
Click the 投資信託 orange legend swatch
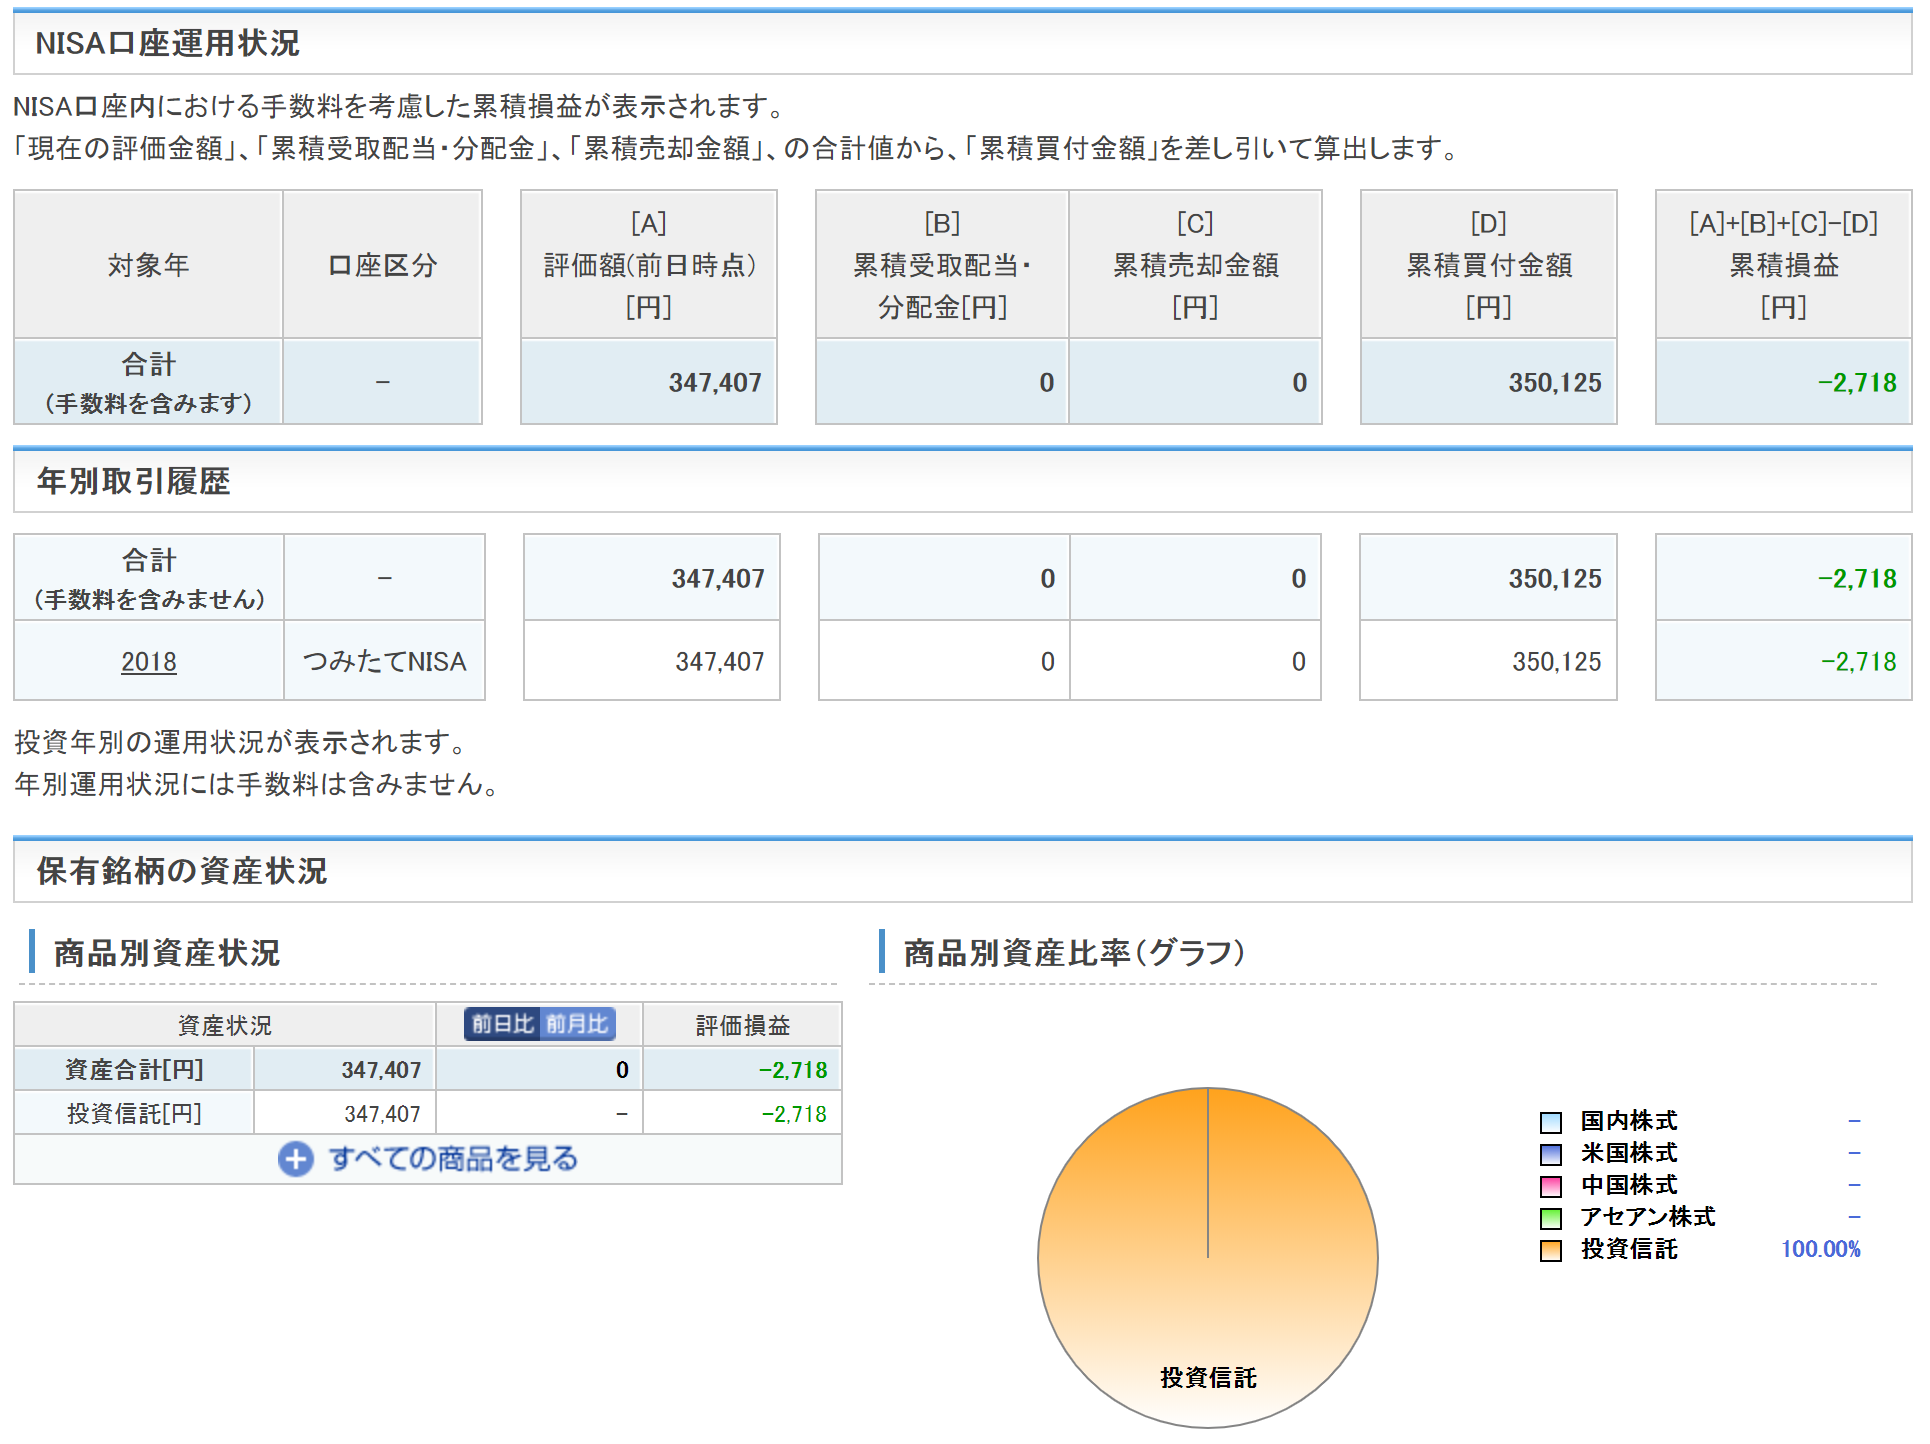tap(1550, 1250)
